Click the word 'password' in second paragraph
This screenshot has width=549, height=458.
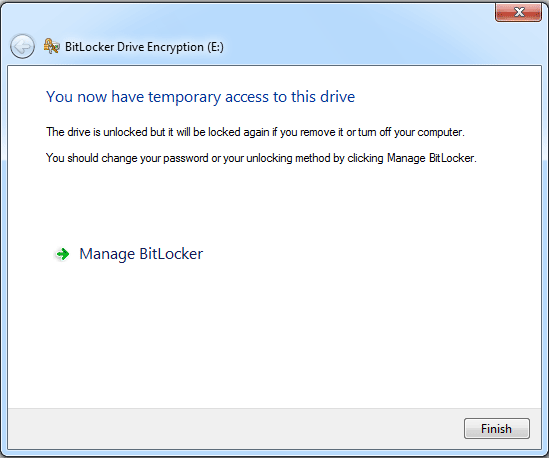pyautogui.click(x=186, y=159)
